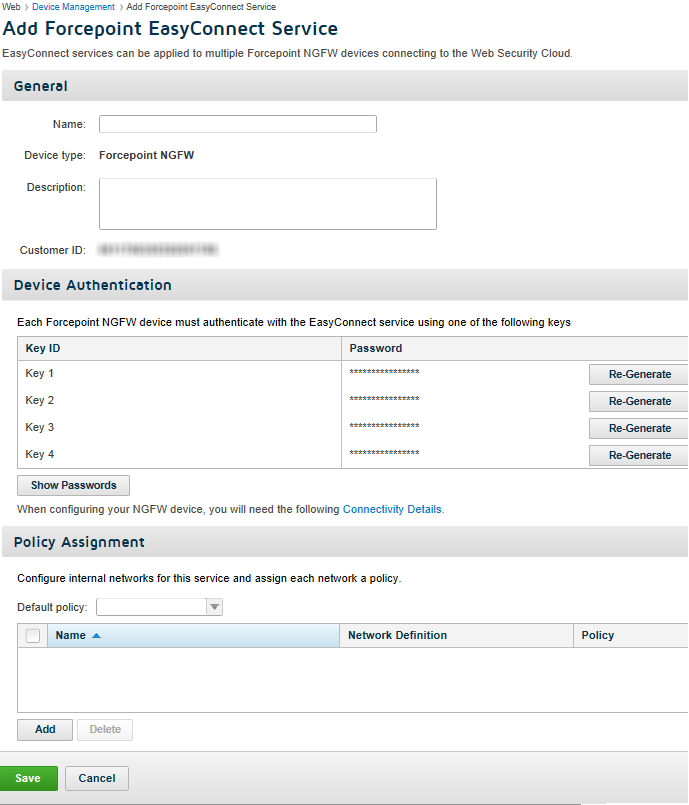Click the Forcepoint NGFW device type text

(146, 155)
